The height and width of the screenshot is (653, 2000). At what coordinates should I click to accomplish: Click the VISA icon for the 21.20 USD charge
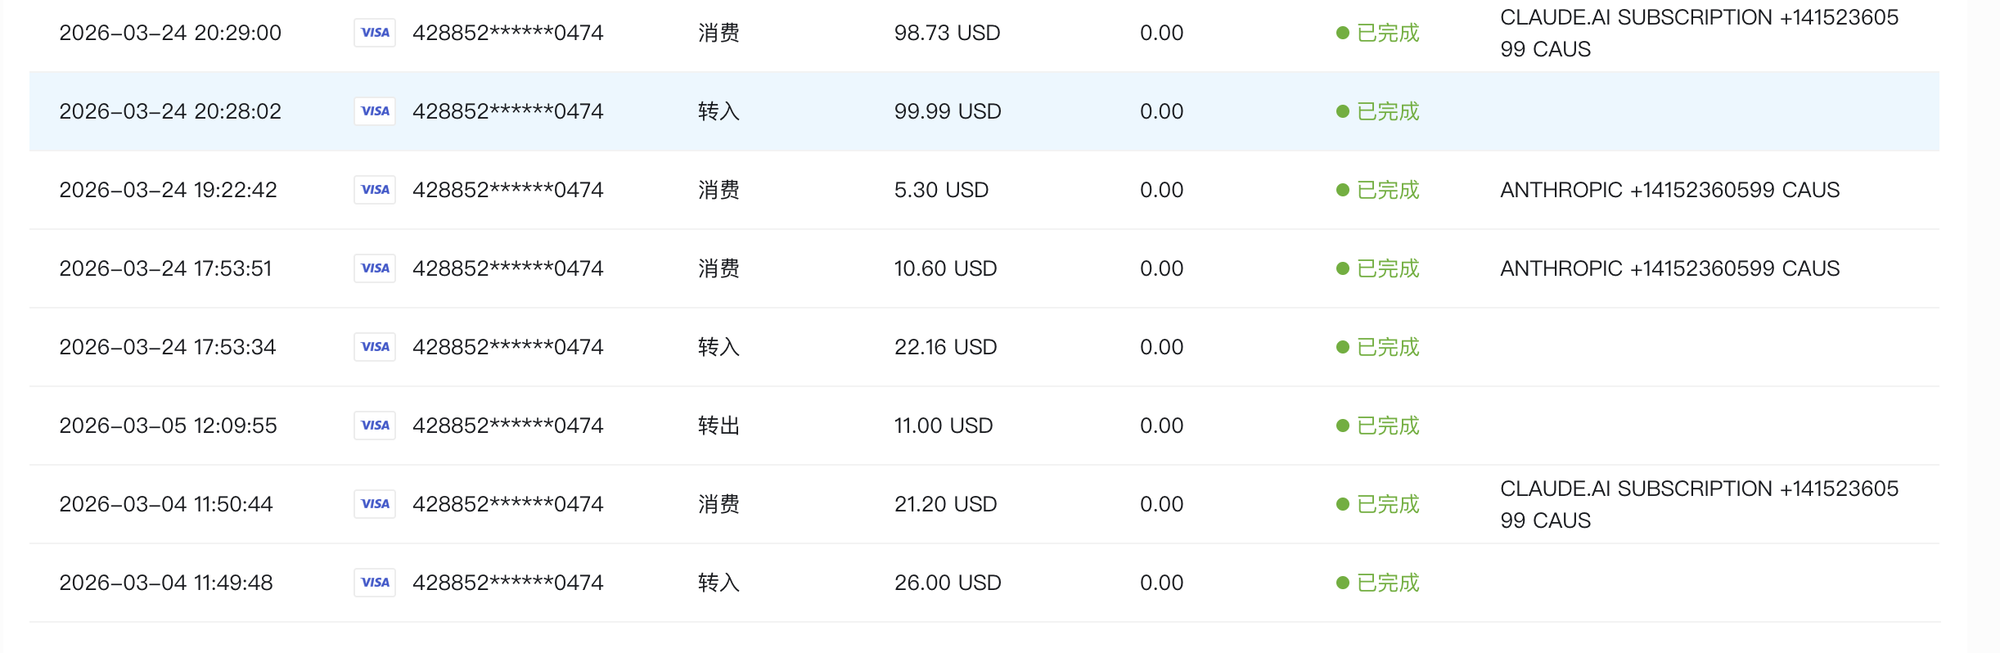(375, 504)
